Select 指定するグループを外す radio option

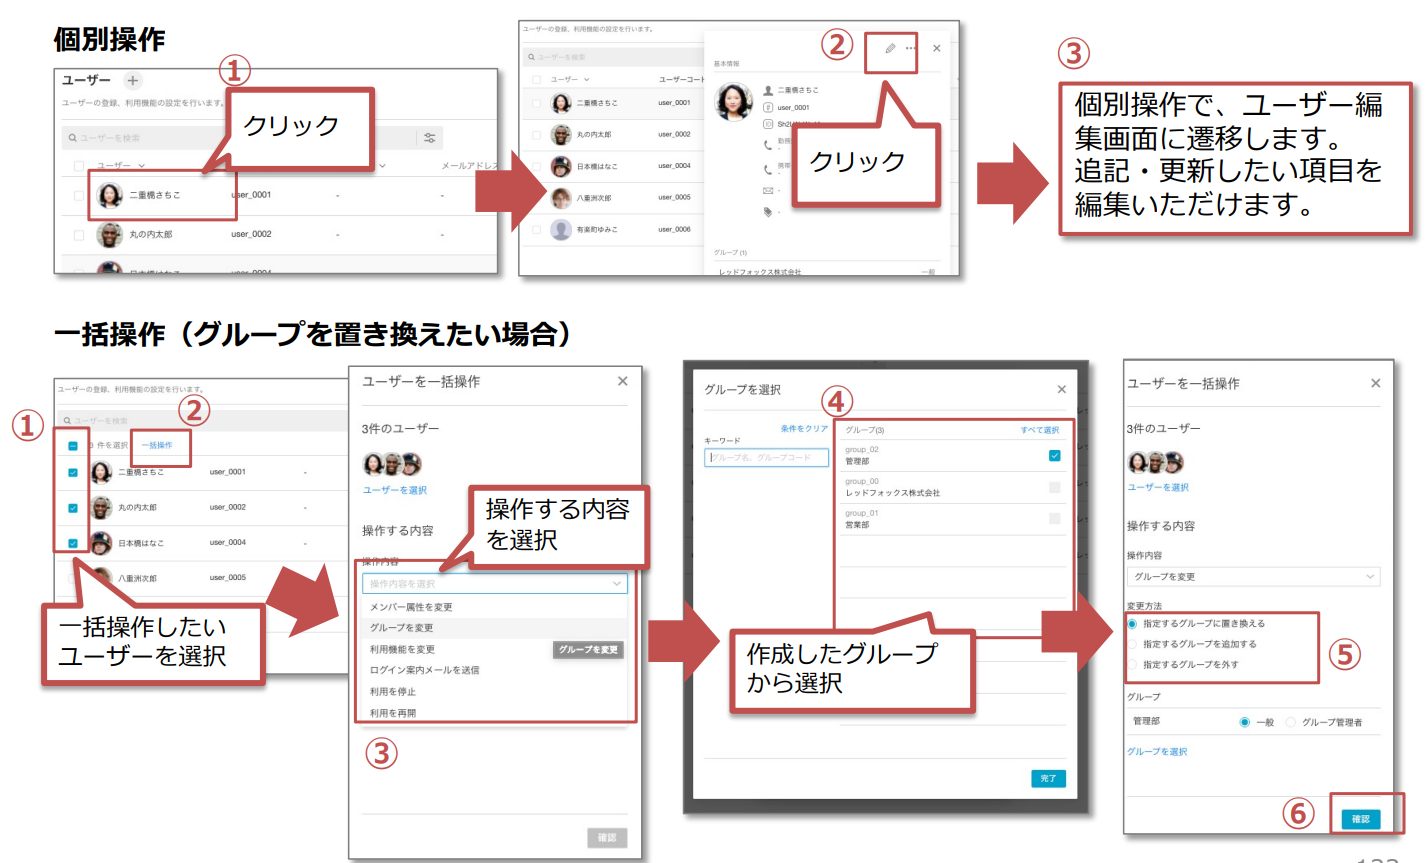coord(1132,664)
